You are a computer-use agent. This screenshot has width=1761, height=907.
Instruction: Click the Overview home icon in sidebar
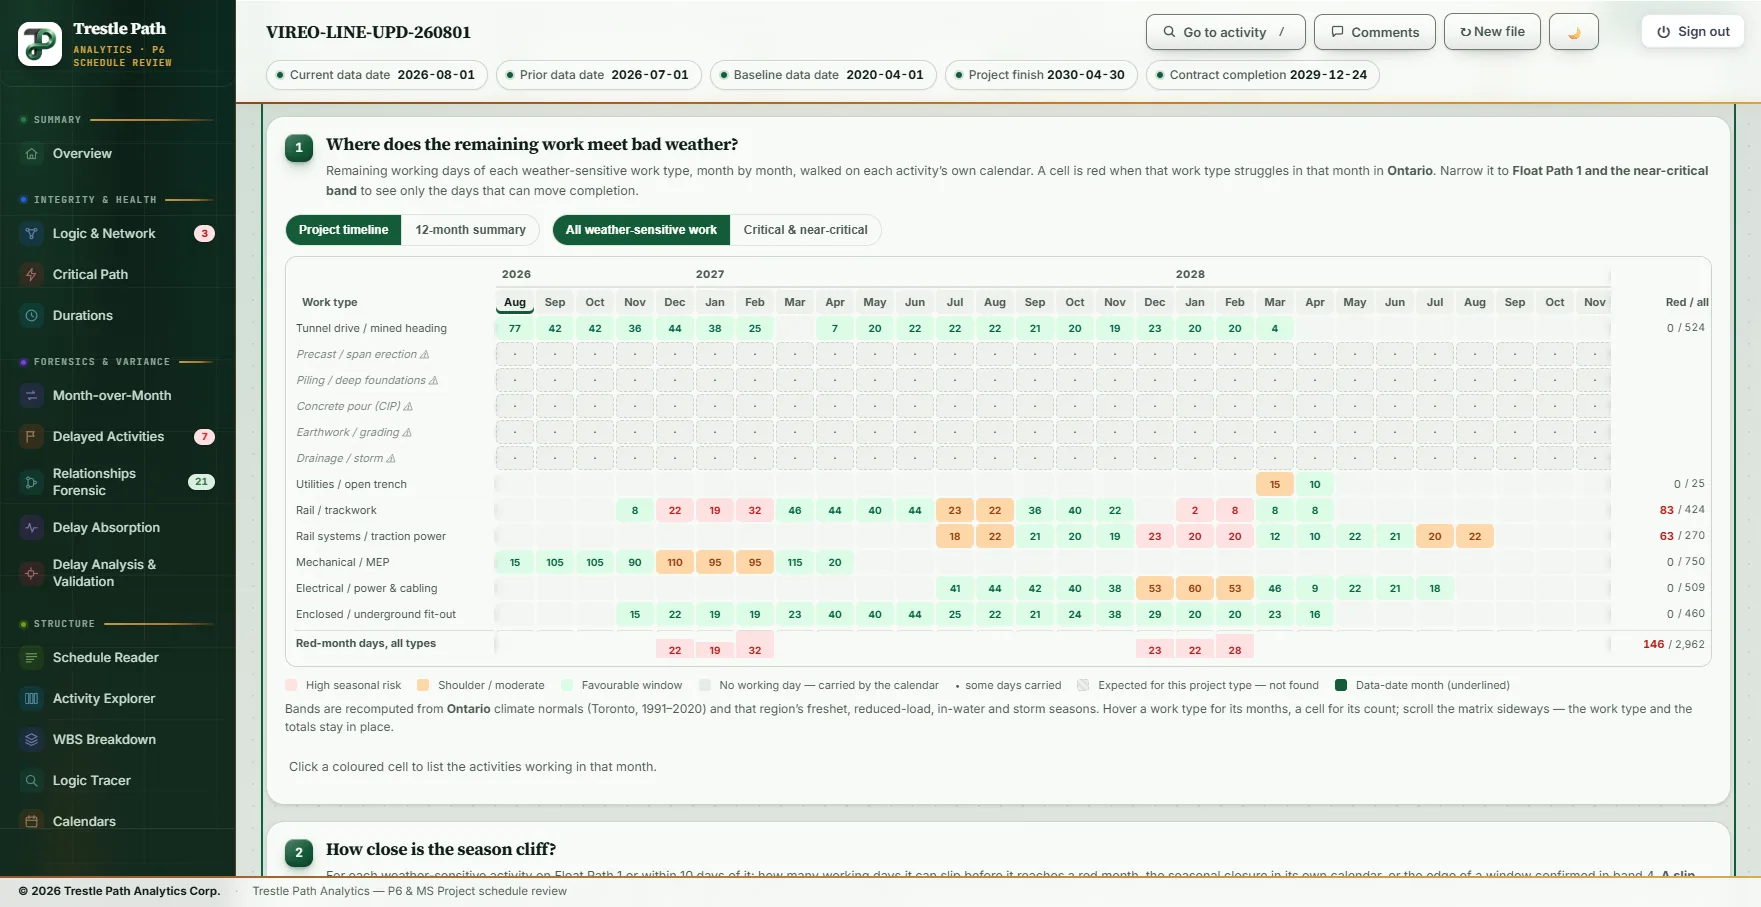(x=32, y=154)
